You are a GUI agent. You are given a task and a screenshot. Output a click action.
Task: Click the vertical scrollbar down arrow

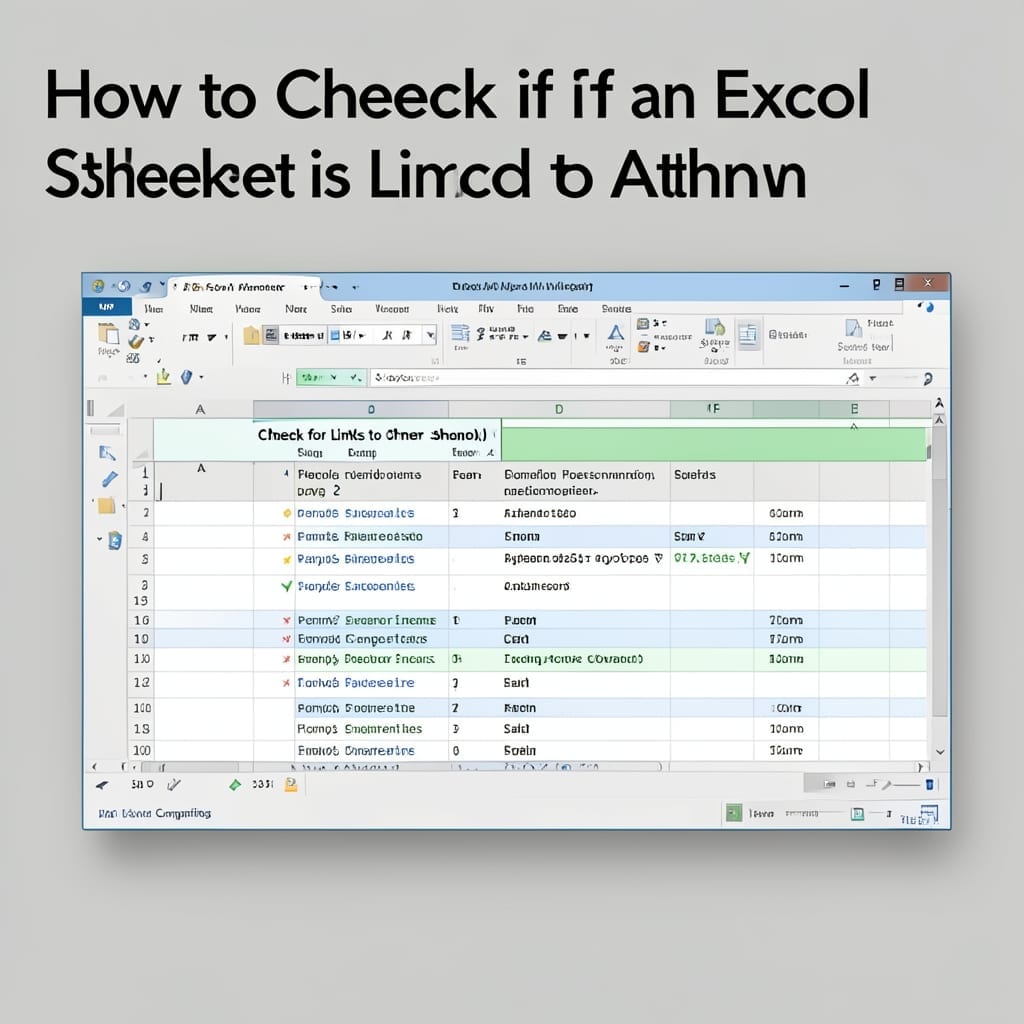(x=940, y=752)
